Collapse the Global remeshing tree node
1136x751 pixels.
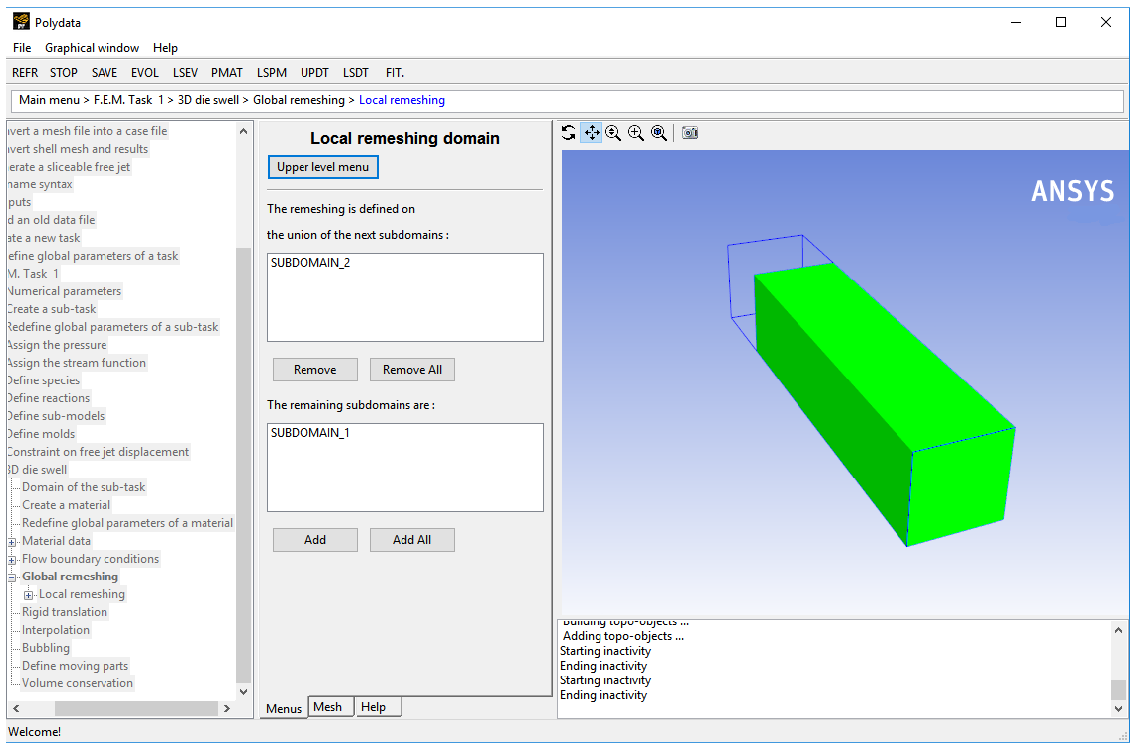[12, 576]
